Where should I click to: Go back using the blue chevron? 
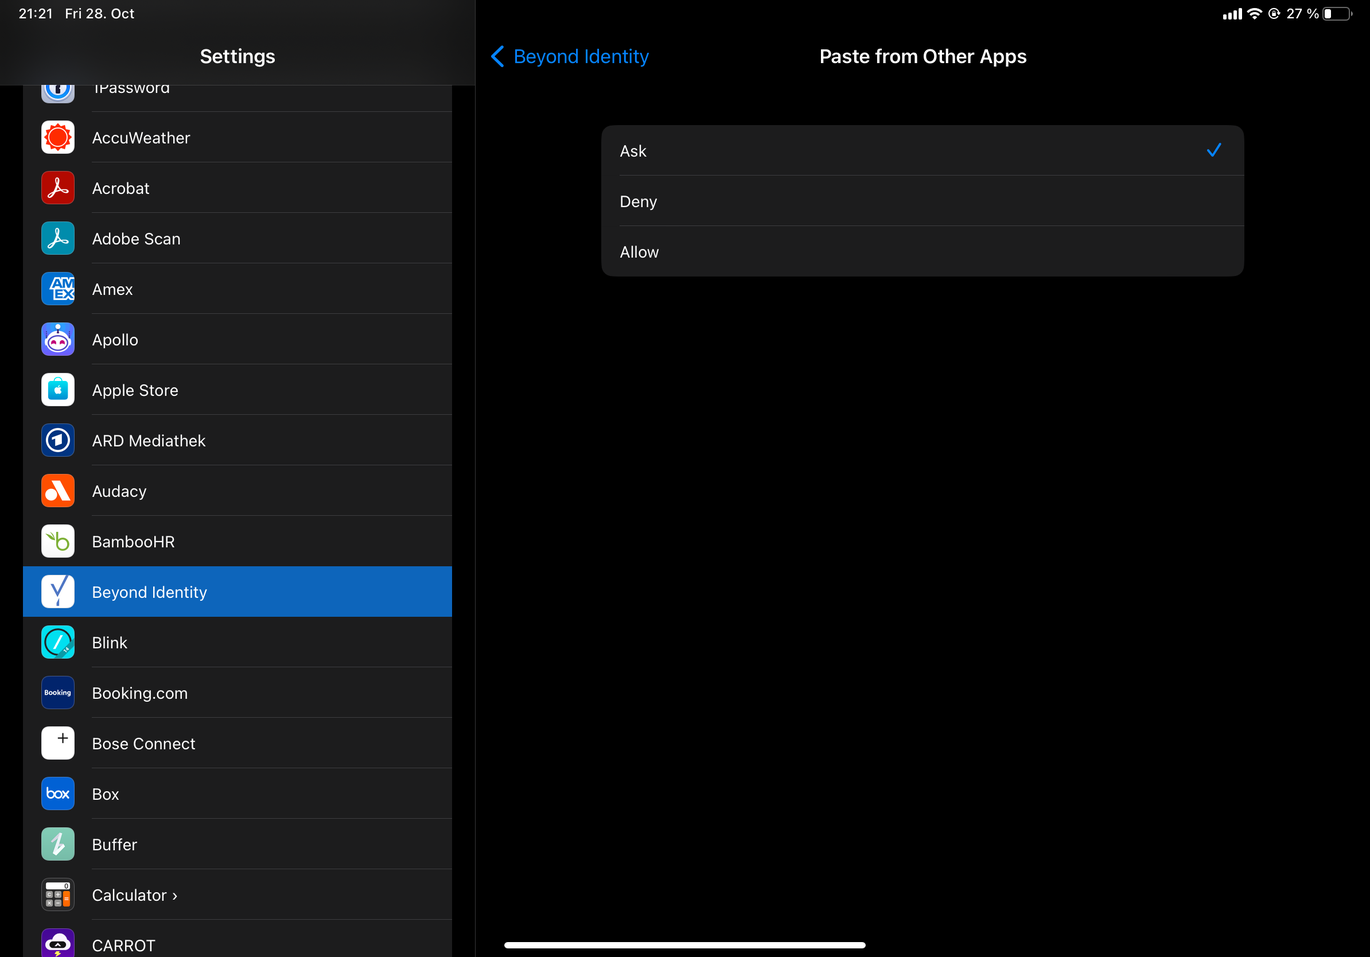pos(497,57)
